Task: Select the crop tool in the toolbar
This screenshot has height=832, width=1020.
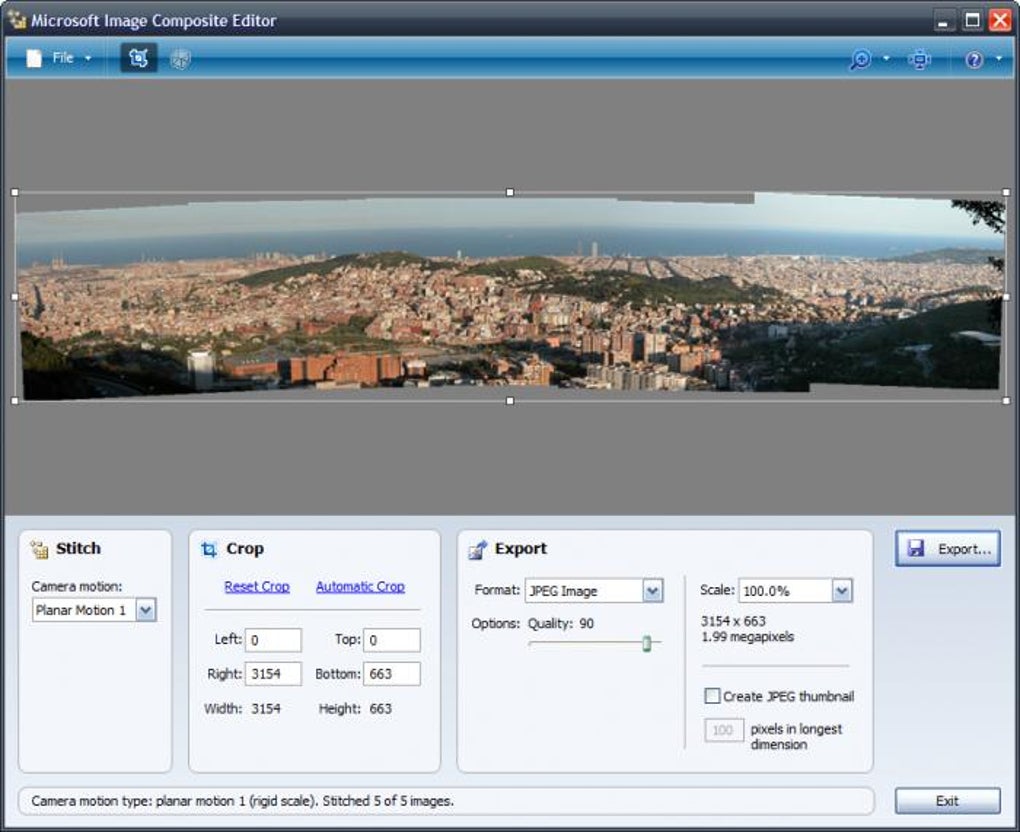Action: click(139, 59)
